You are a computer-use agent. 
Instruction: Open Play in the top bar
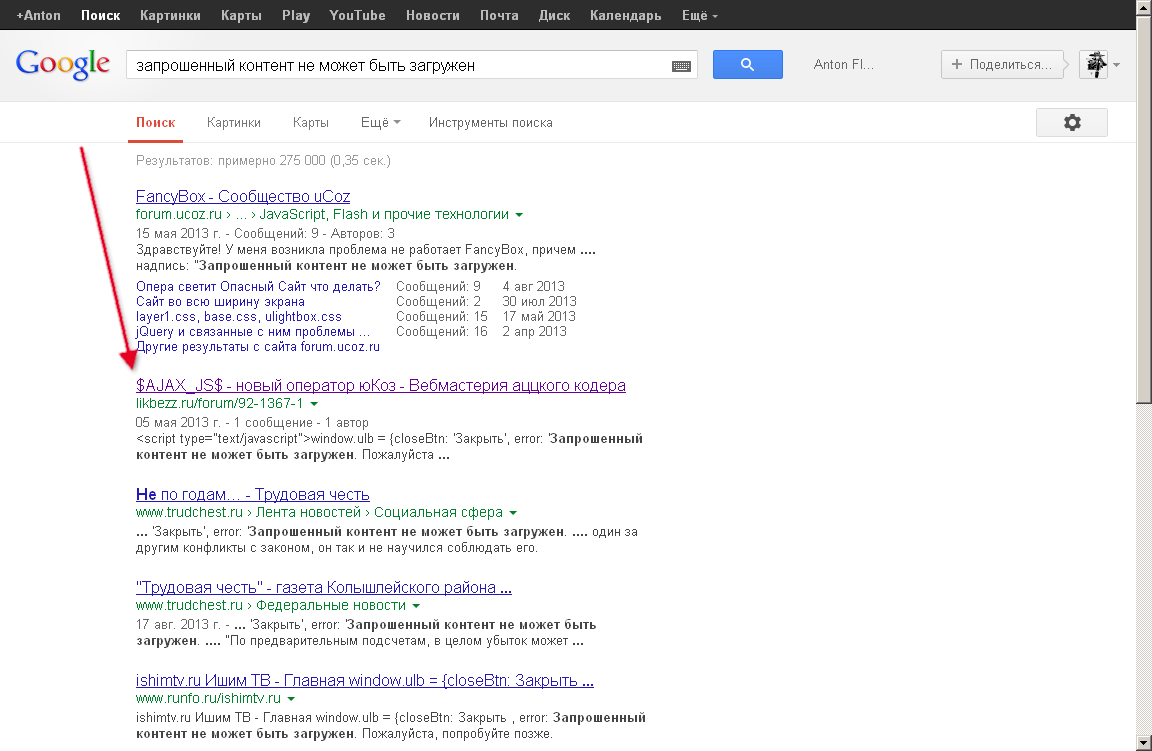[296, 15]
